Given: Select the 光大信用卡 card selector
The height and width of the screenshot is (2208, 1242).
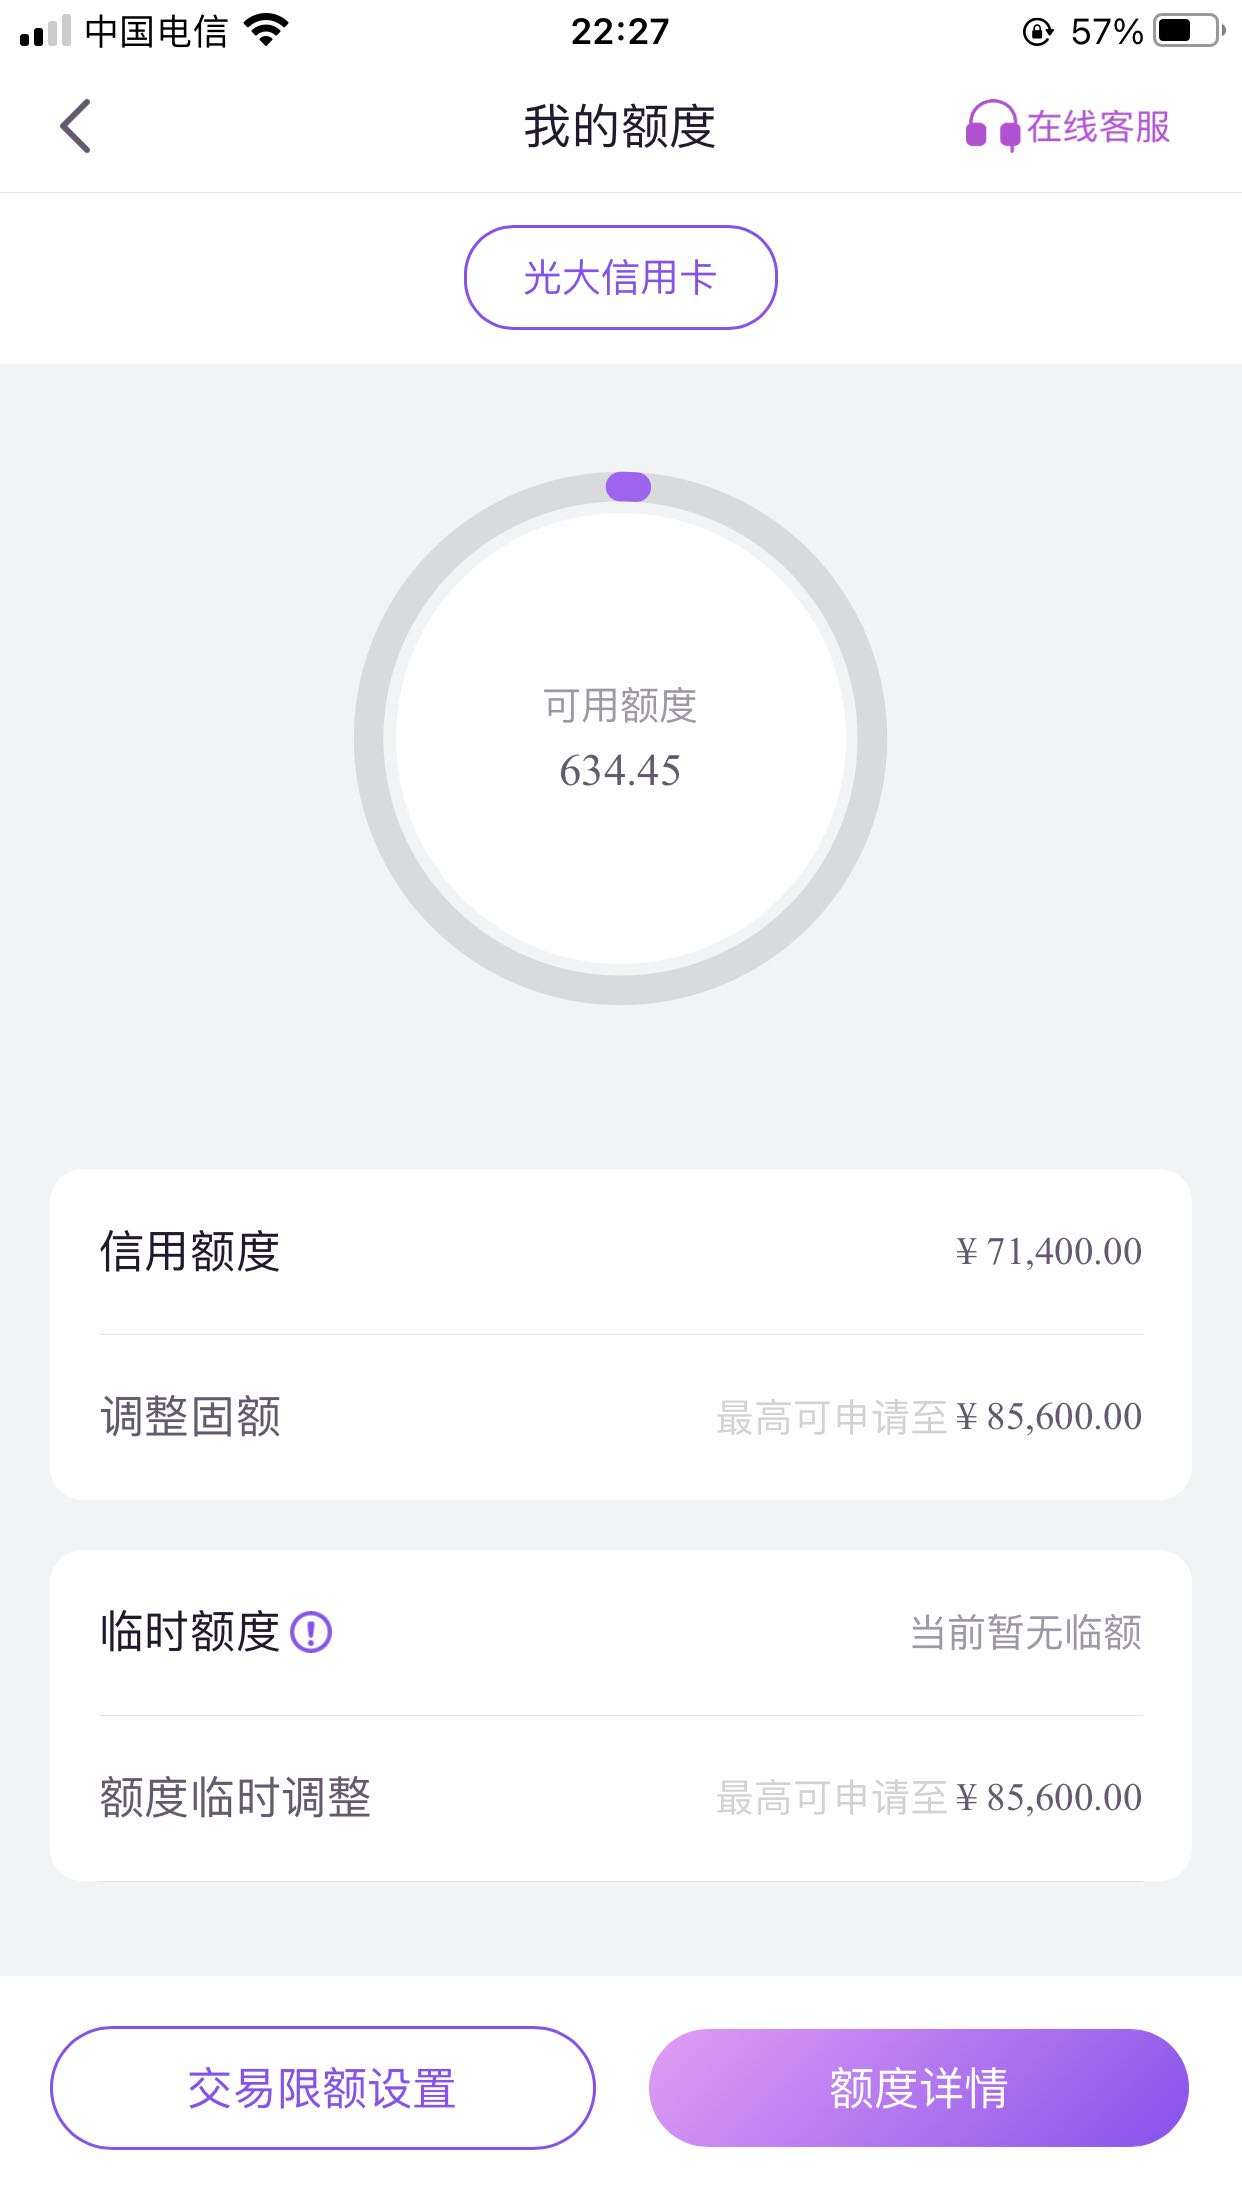Looking at the screenshot, I should (x=620, y=277).
